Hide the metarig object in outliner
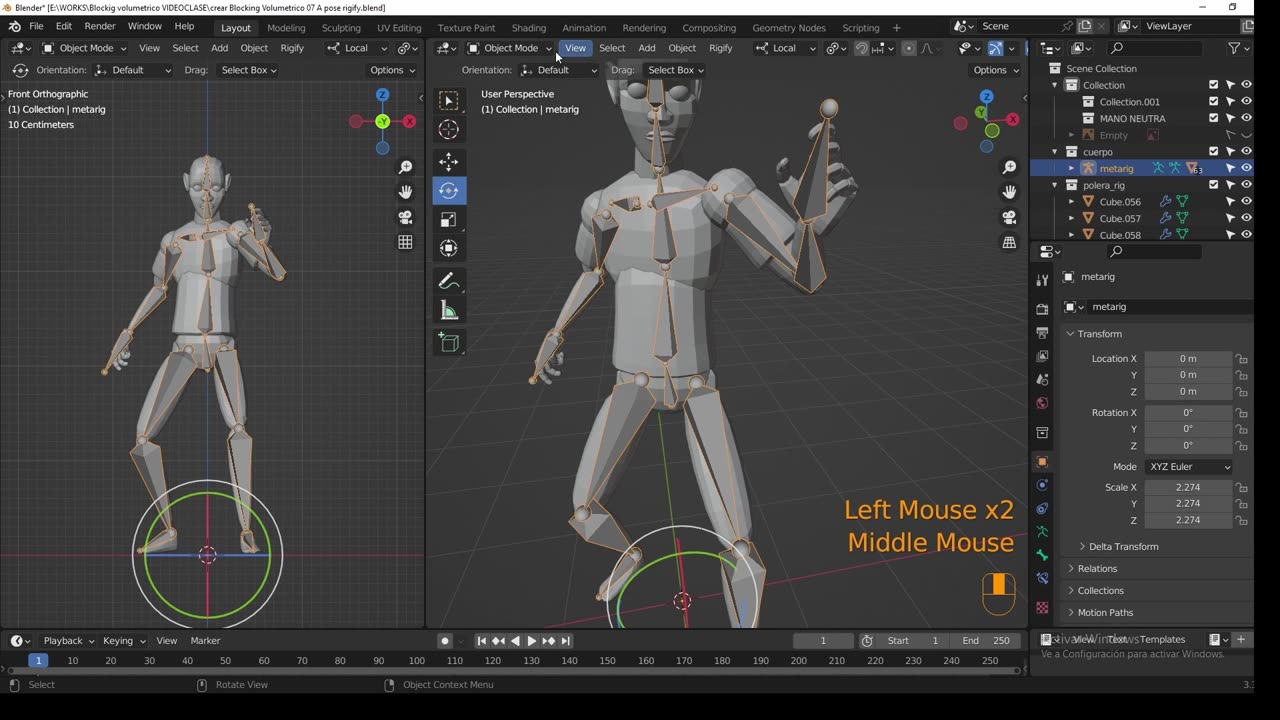Image resolution: width=1280 pixels, height=720 pixels. tap(1246, 168)
